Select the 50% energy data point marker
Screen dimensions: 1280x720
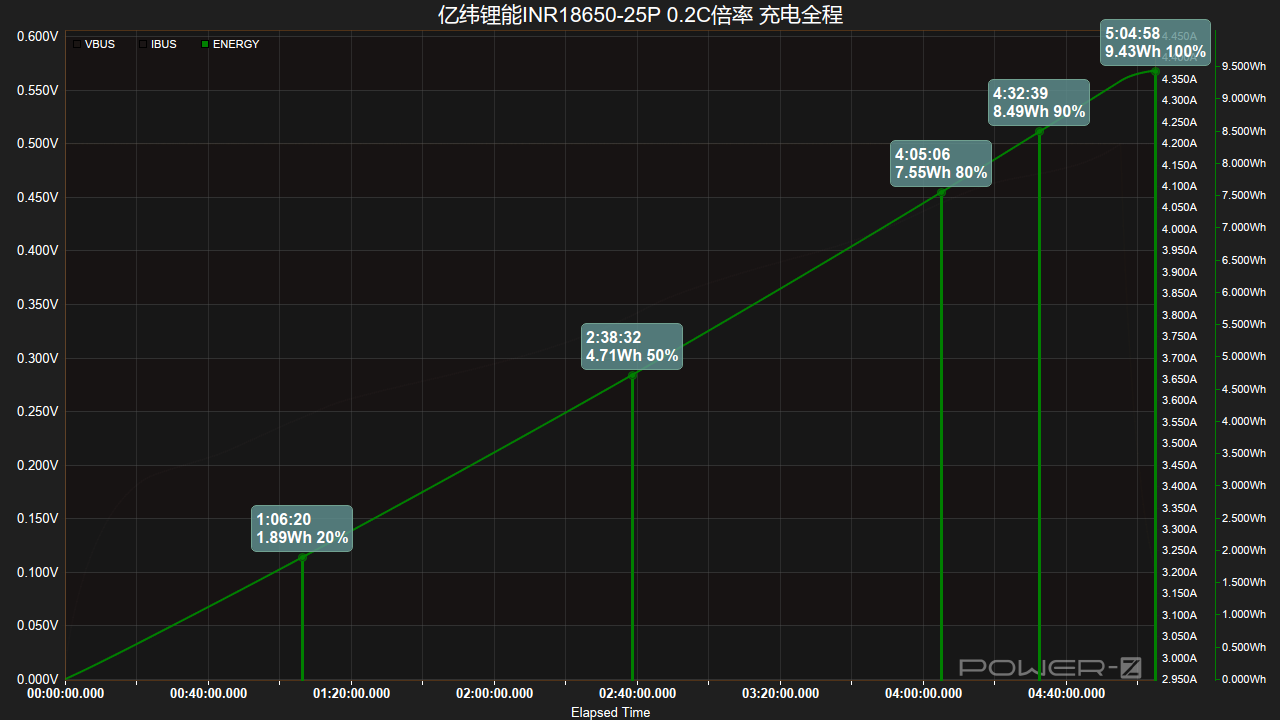(x=633, y=375)
